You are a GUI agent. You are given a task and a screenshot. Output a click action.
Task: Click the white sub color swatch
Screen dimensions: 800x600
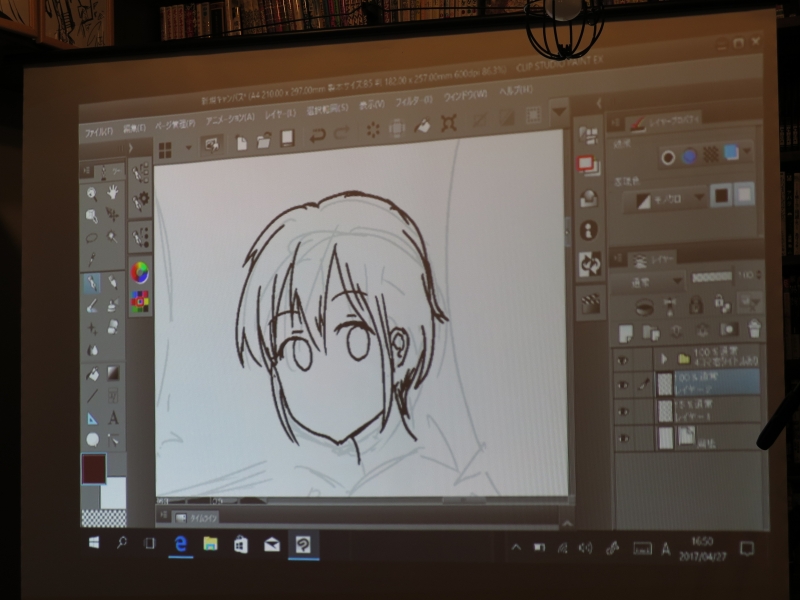point(113,493)
